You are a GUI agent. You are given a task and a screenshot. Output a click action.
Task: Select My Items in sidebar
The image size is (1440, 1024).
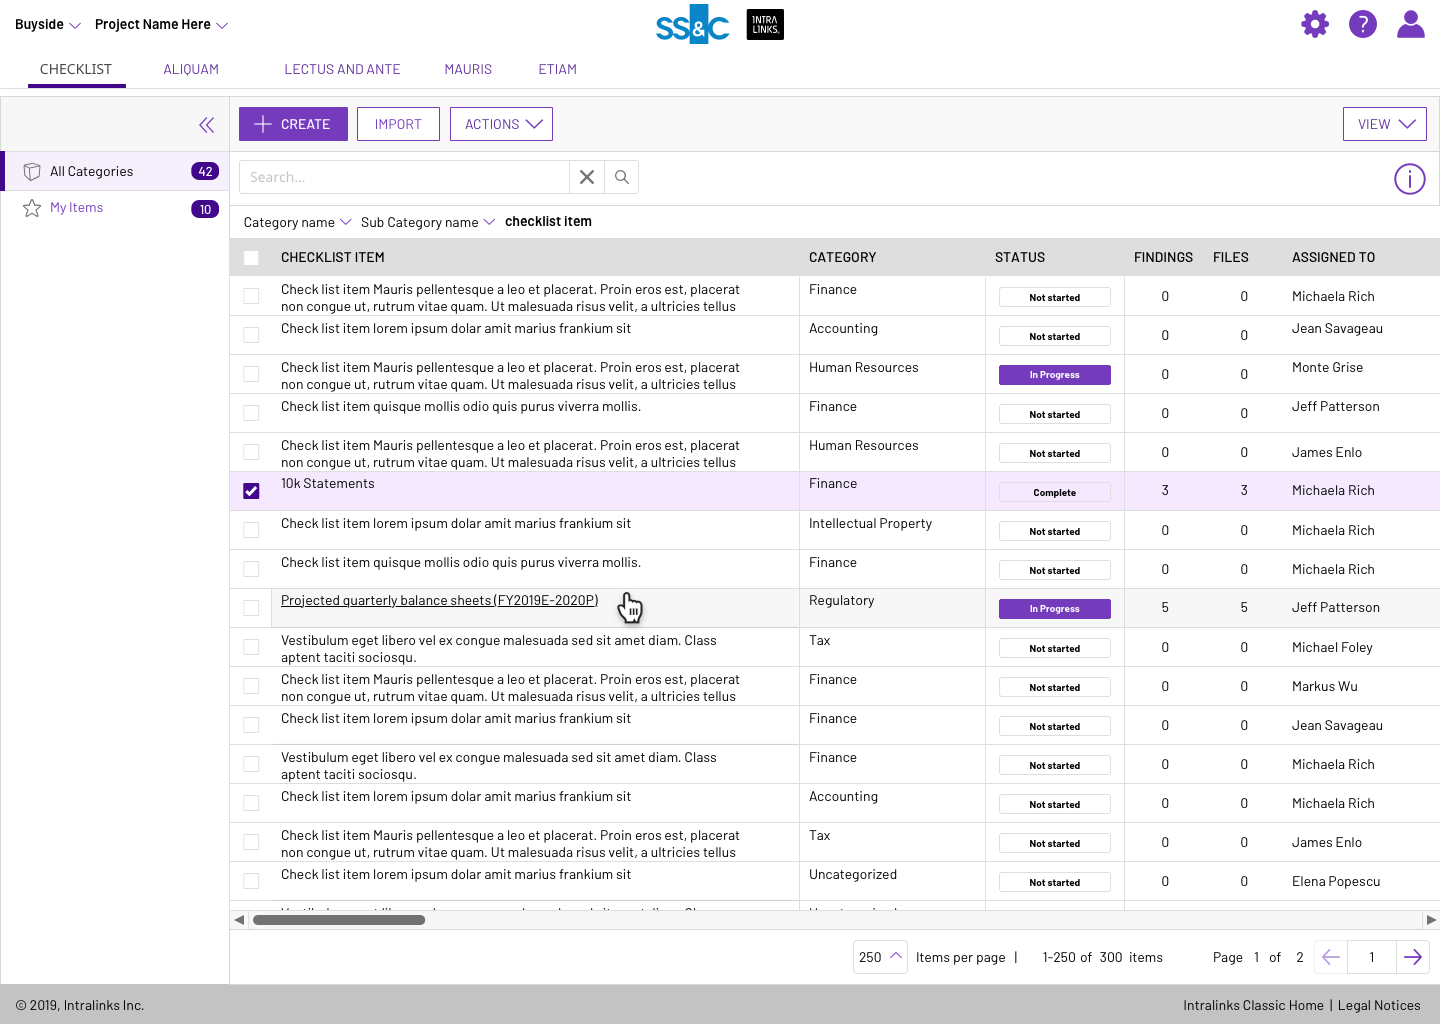coord(115,208)
